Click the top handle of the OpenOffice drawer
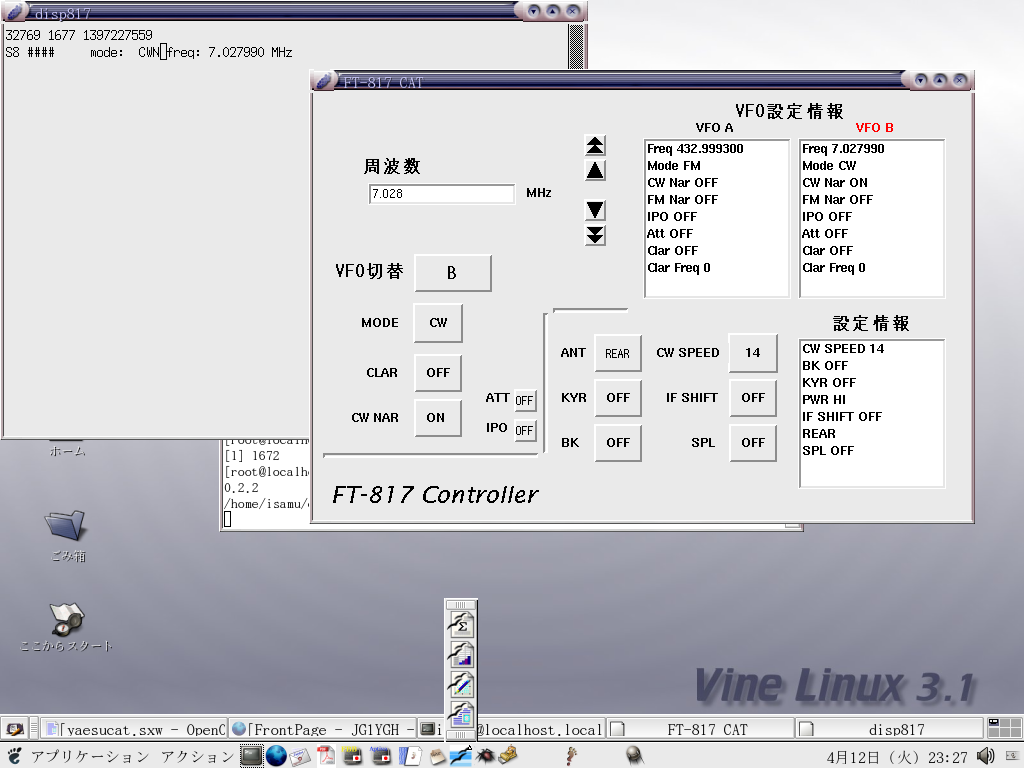1024x768 pixels. 461,605
